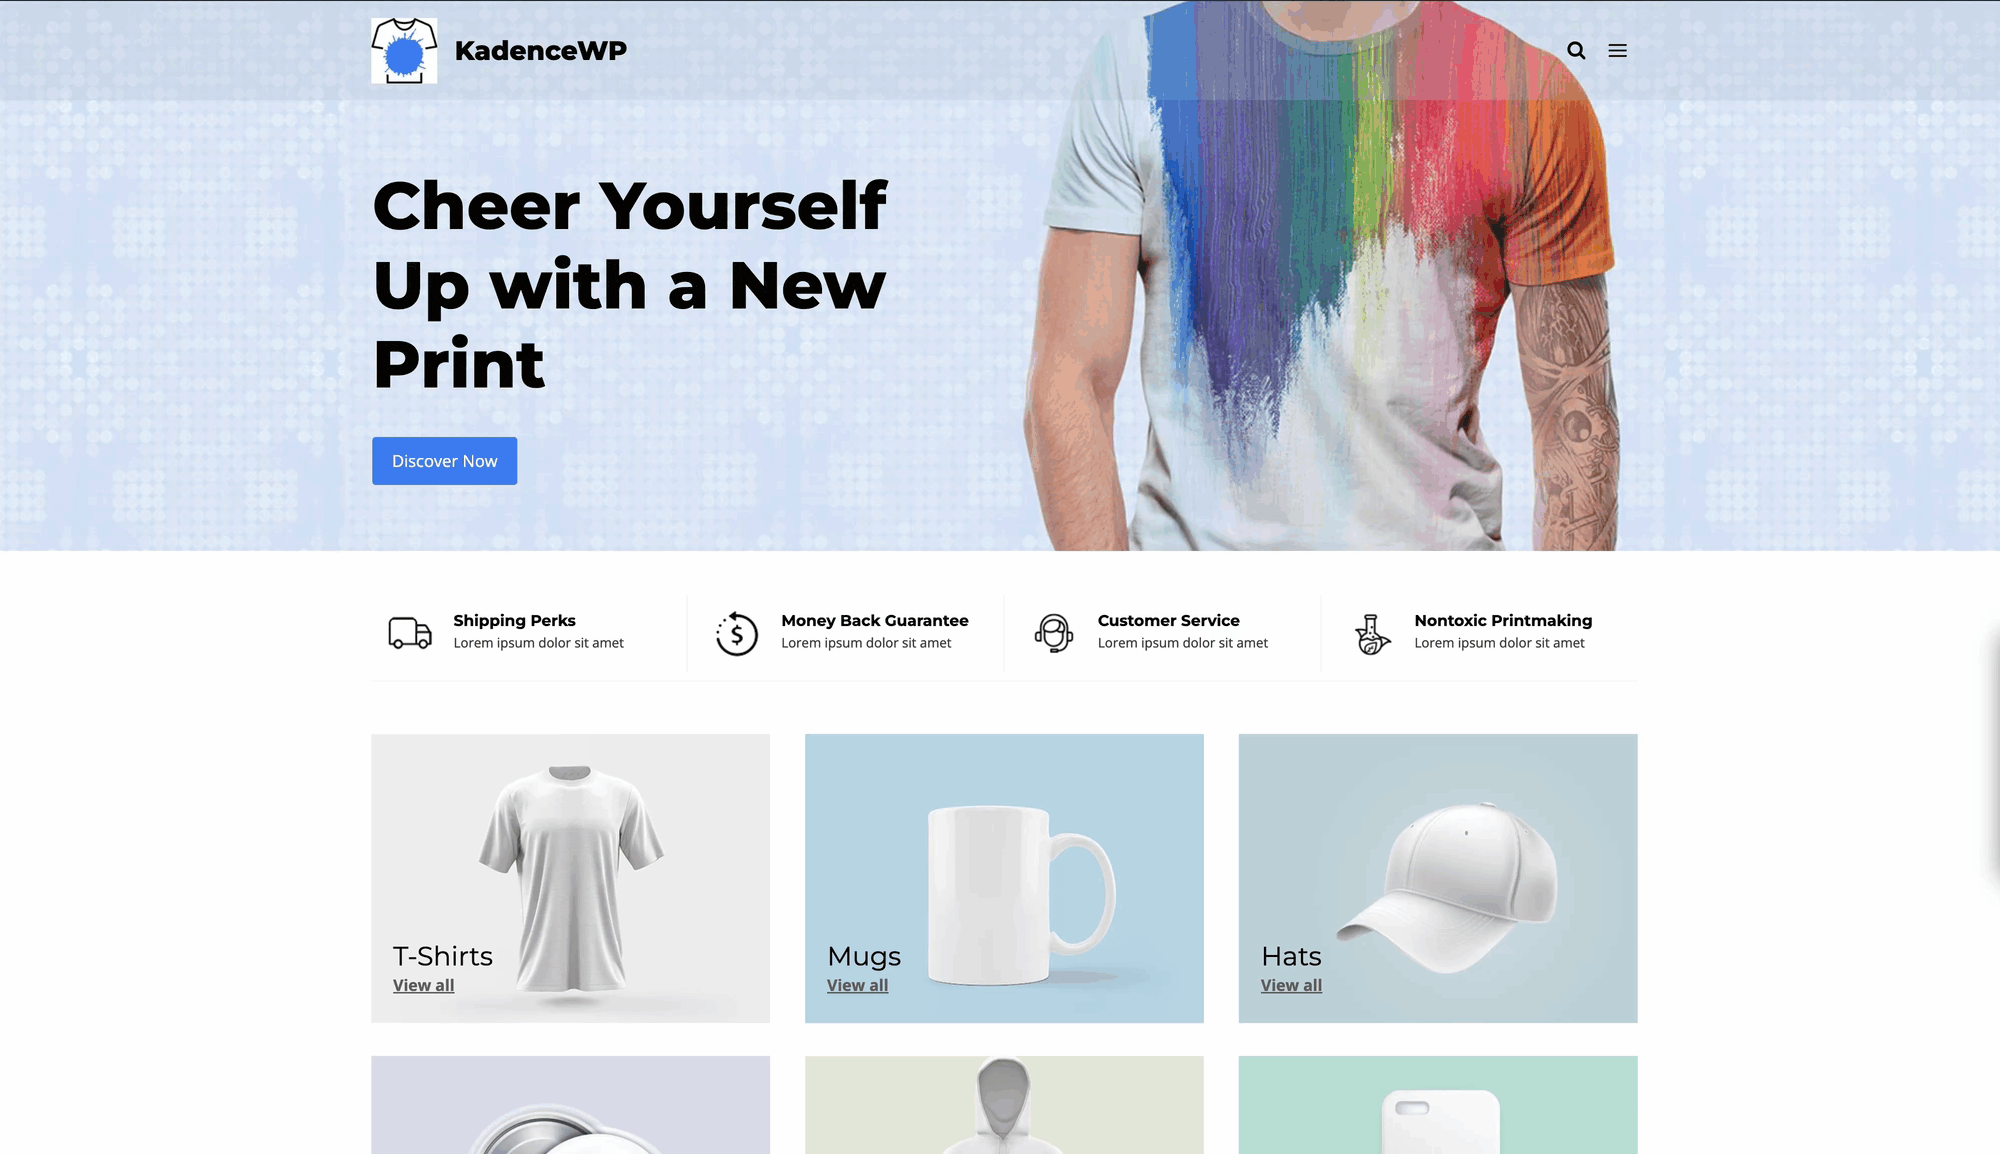Open the search icon in header

[1576, 50]
